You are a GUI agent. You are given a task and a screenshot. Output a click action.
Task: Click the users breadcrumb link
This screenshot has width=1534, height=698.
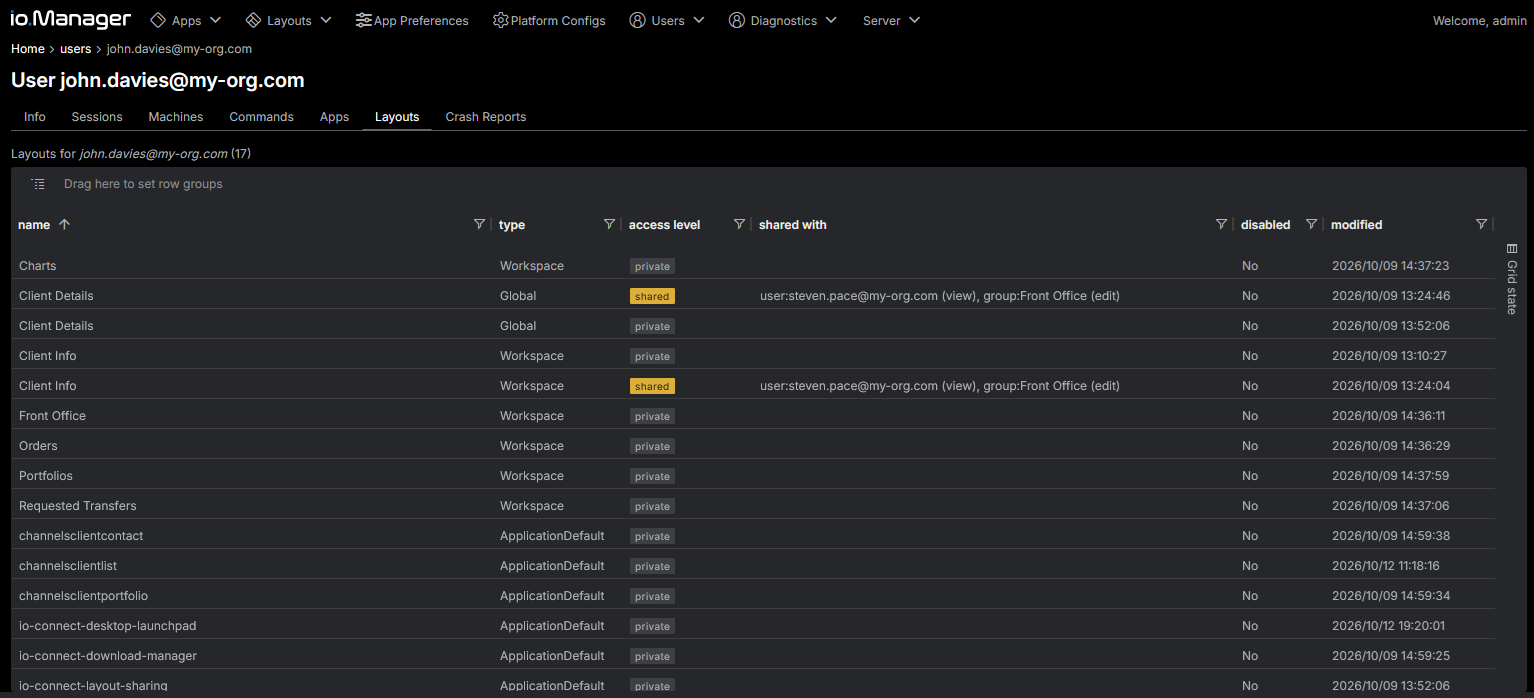tap(76, 49)
